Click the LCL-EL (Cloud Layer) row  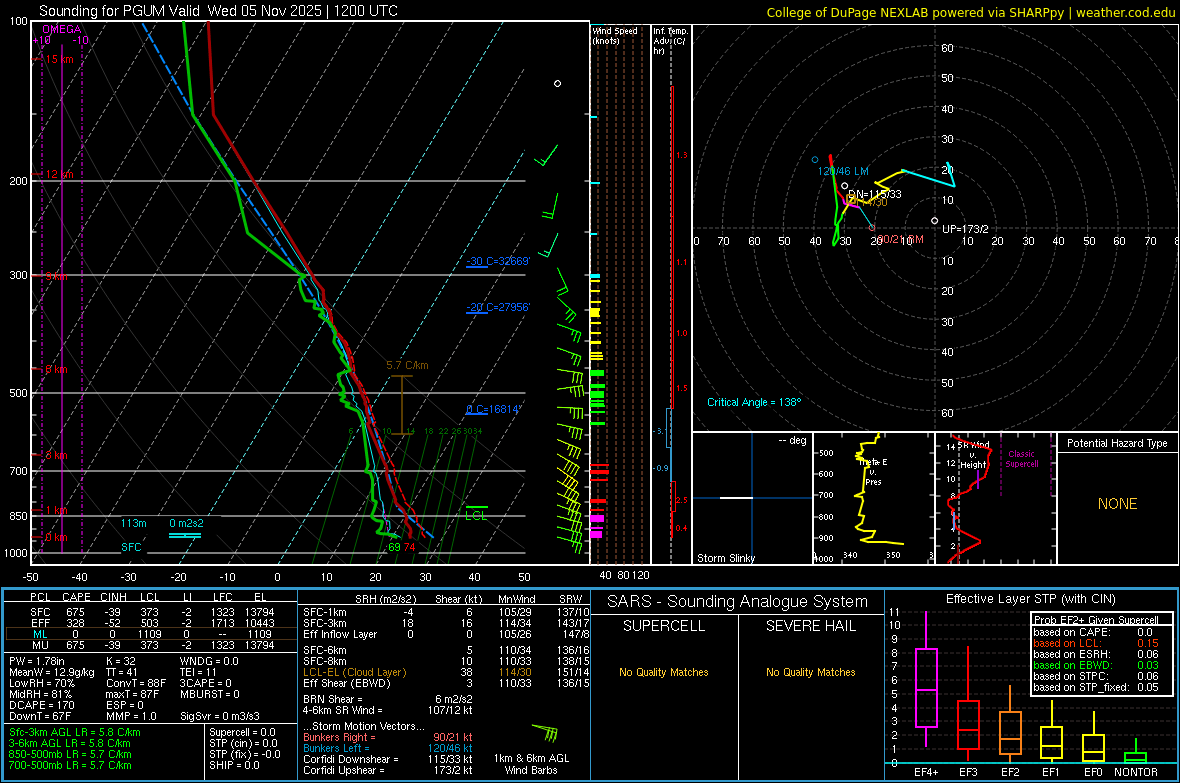[x=446, y=672]
